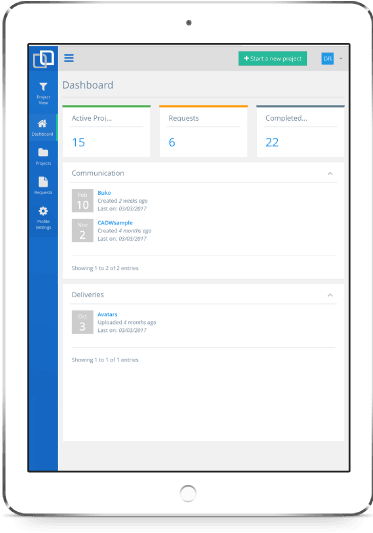Collapse the Communication panel

click(x=330, y=174)
